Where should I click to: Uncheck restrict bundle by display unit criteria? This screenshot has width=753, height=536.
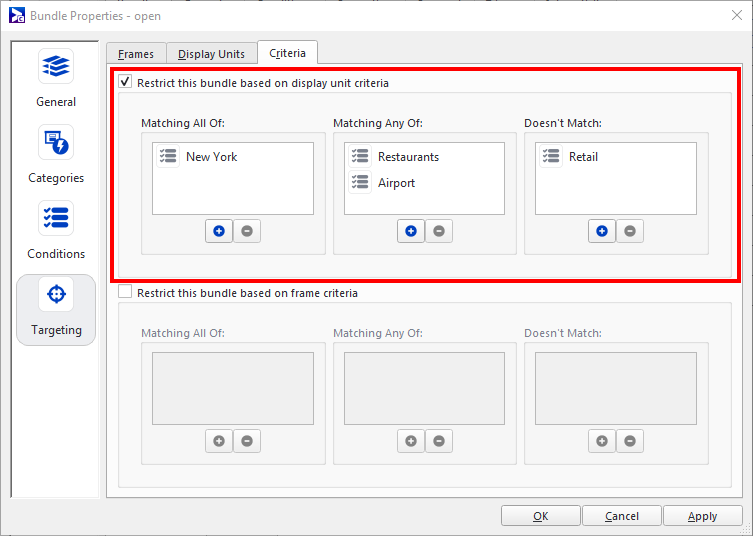click(125, 83)
